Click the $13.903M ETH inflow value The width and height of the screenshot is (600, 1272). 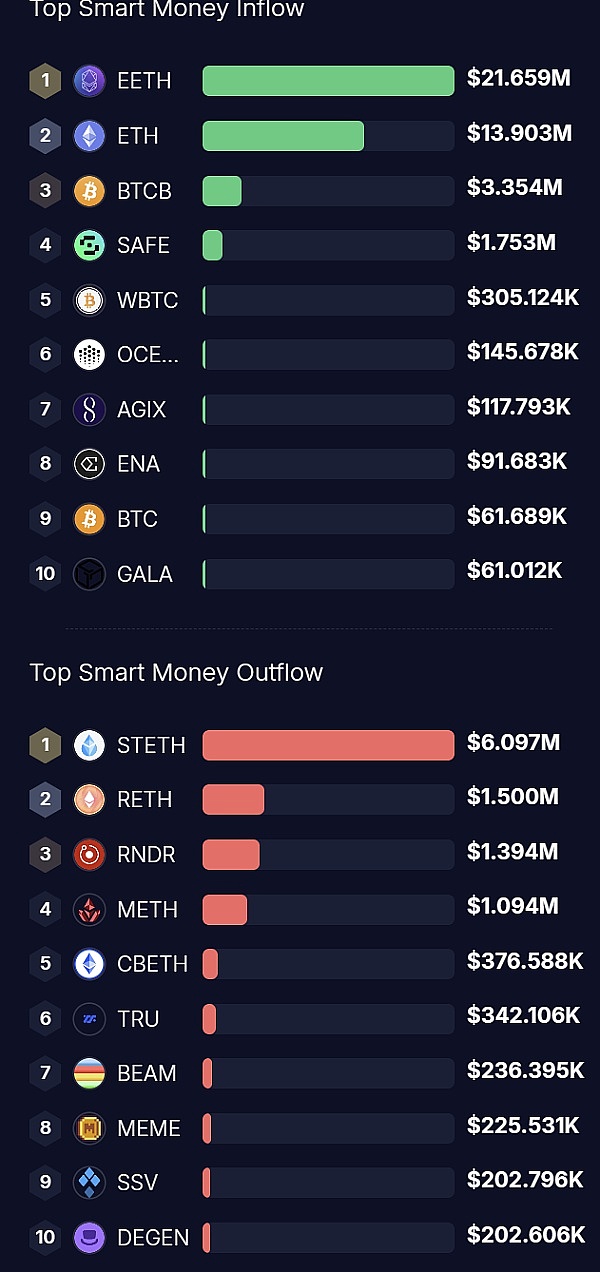pos(519,133)
